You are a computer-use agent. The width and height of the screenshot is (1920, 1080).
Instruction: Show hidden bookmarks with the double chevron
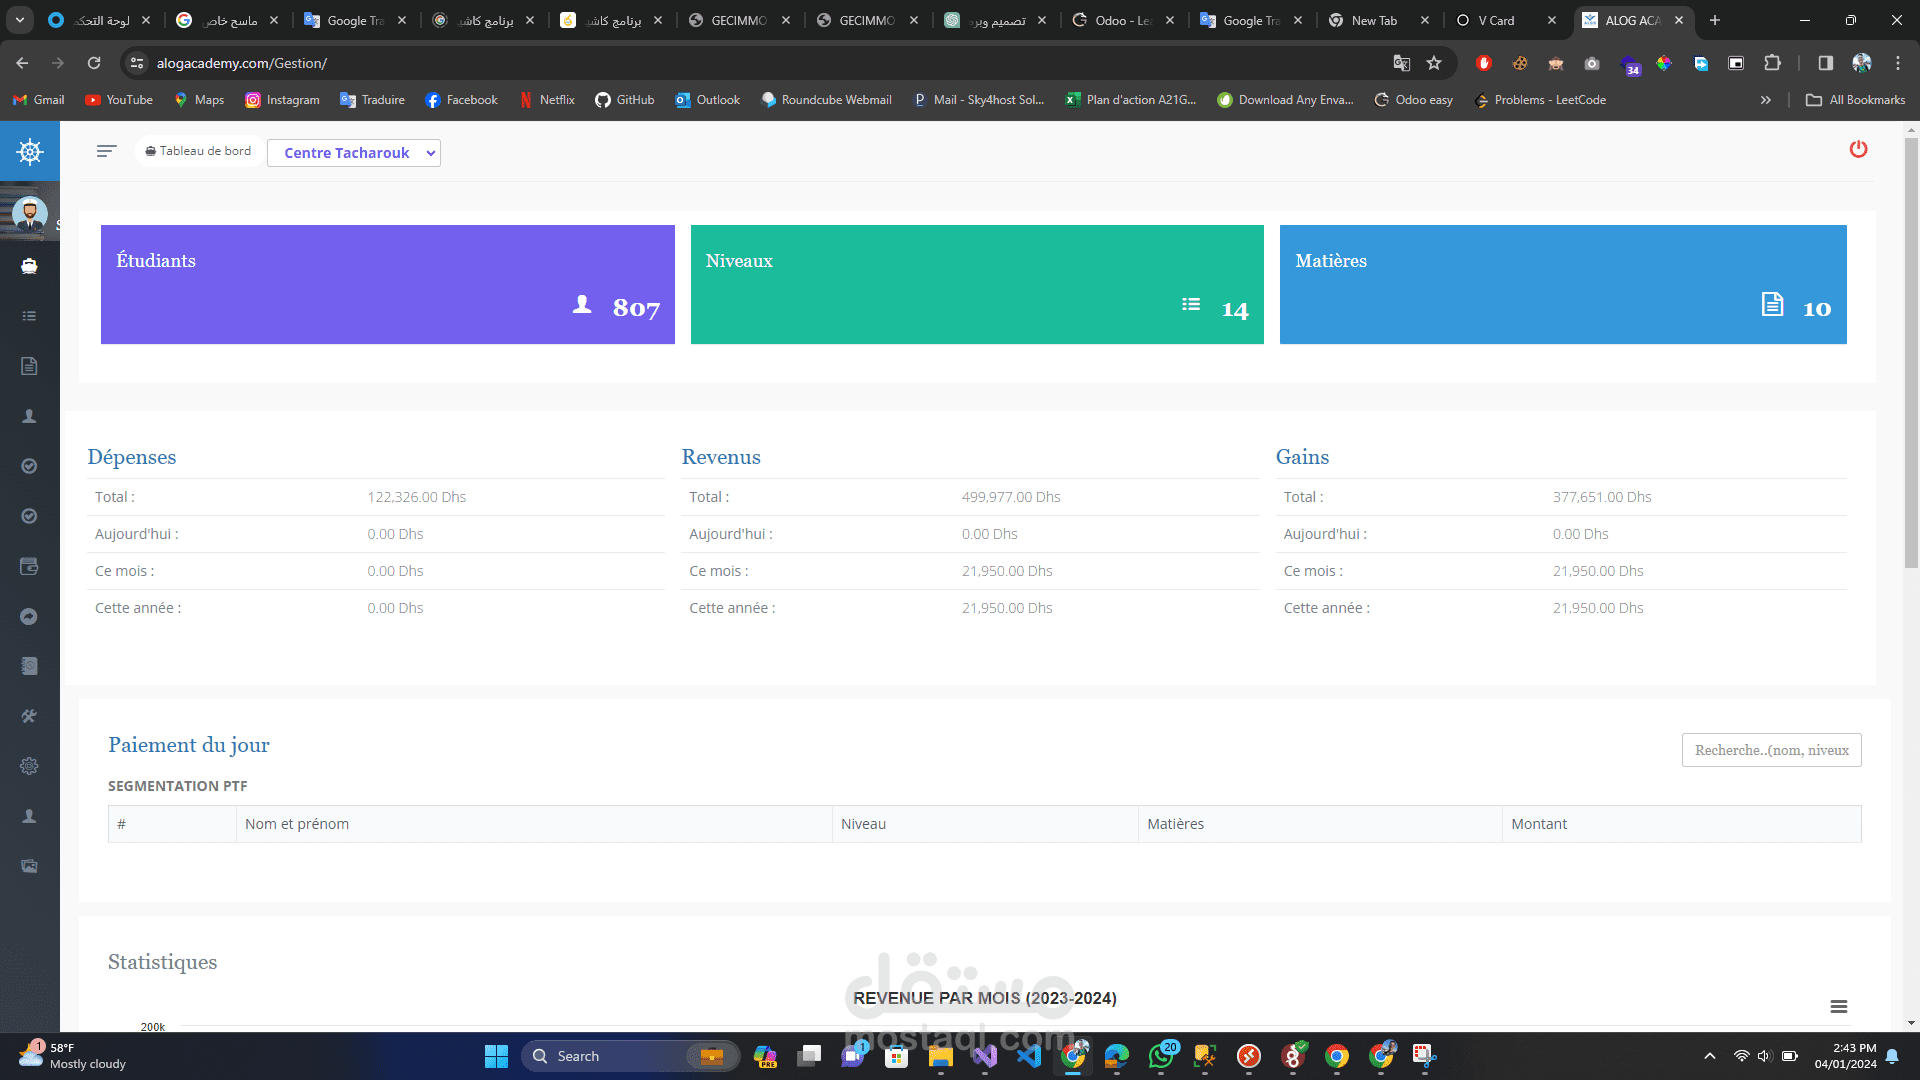[1766, 100]
